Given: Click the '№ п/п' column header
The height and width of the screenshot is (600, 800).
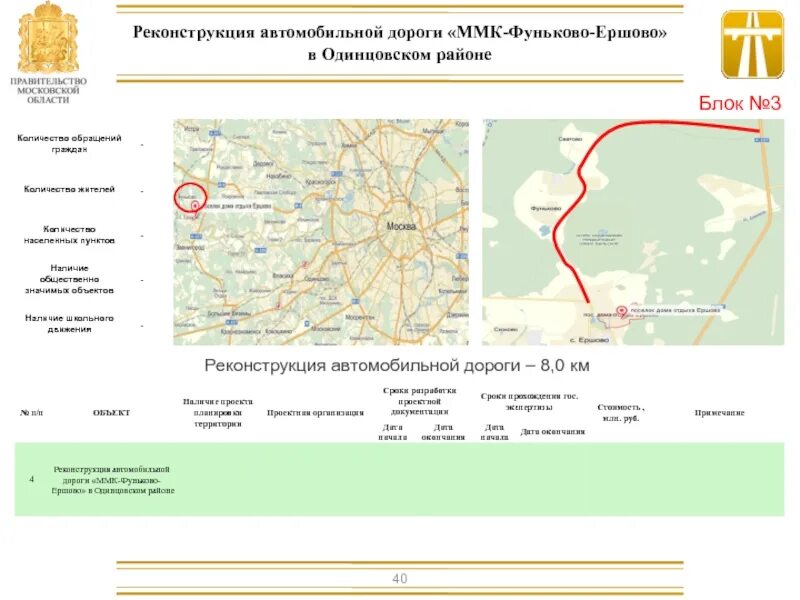Looking at the screenshot, I should click(32, 412).
